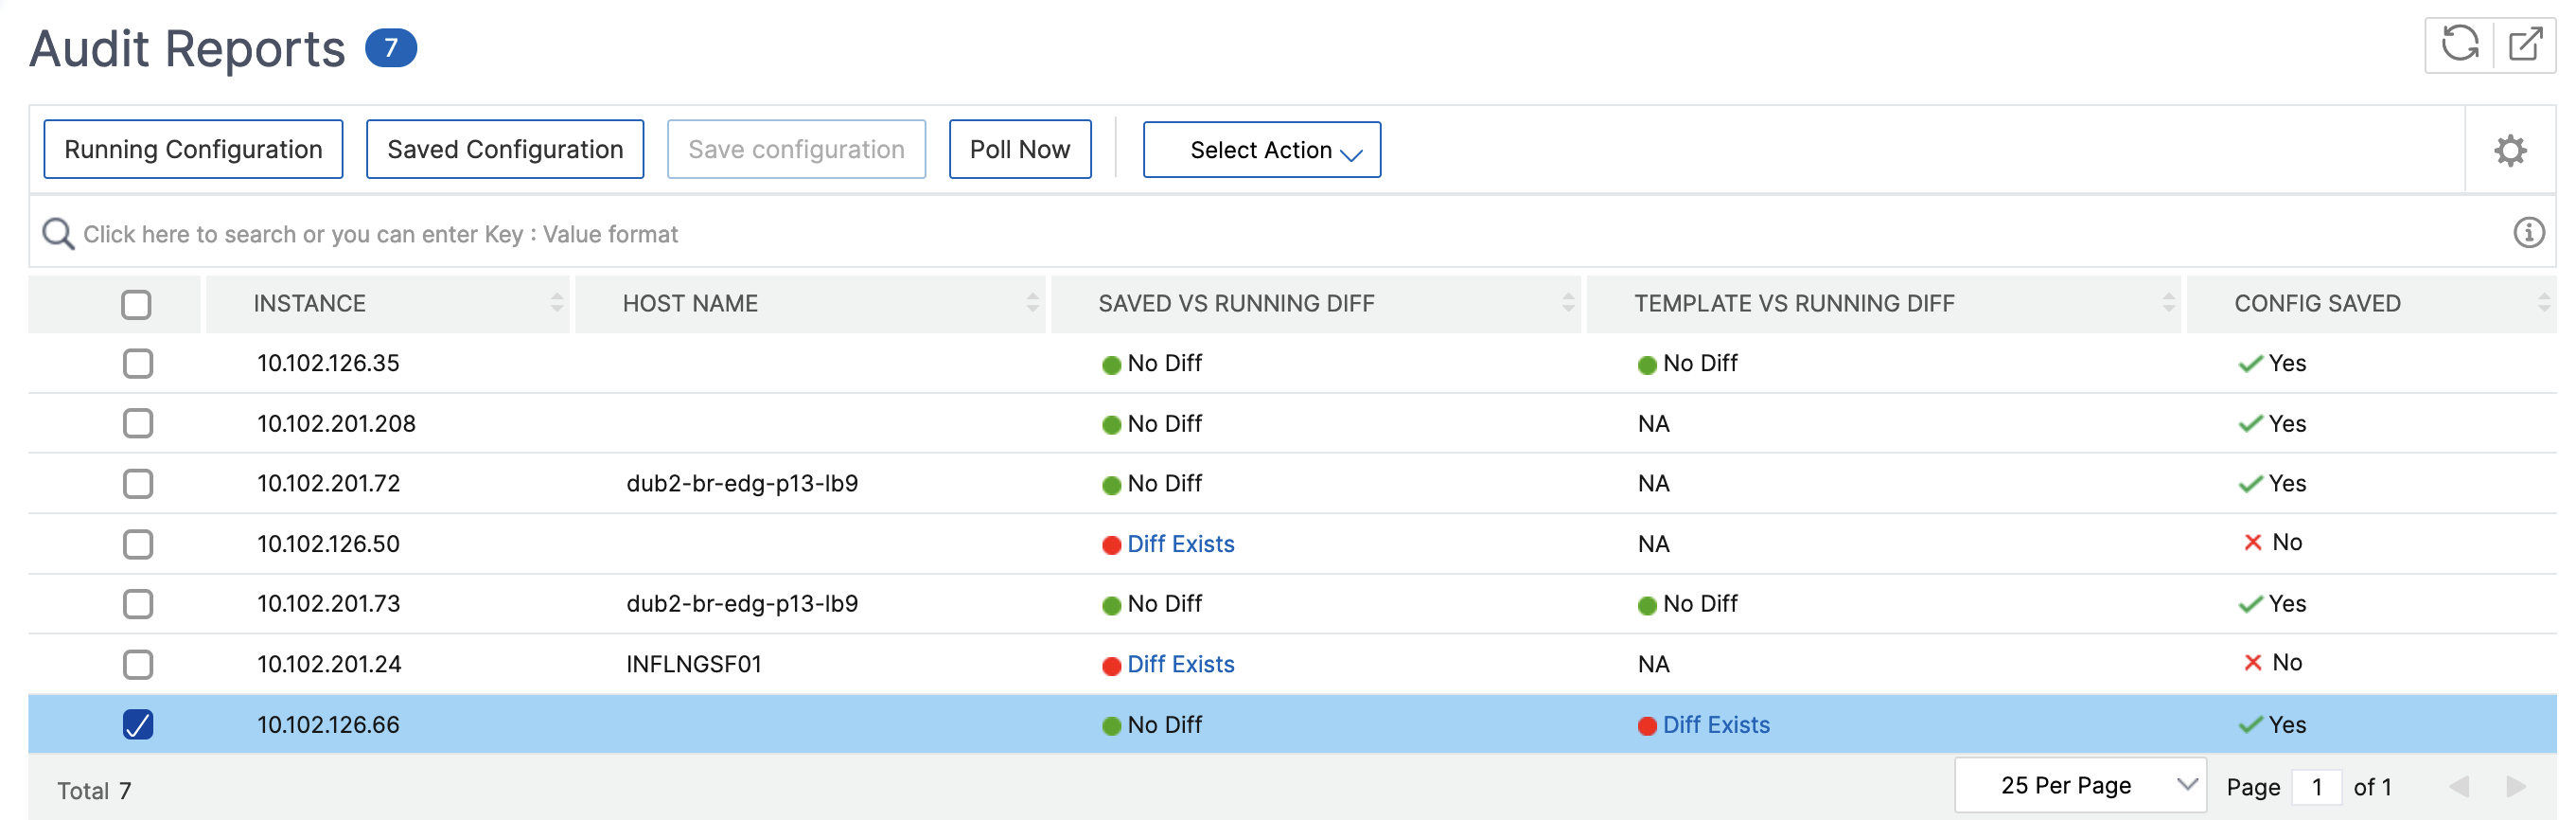Sort by Instance column arrows

(557, 303)
